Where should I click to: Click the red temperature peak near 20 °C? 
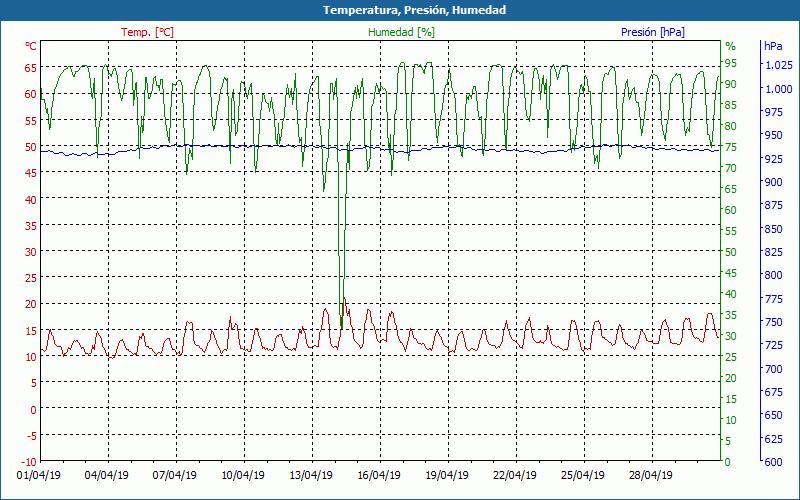(345, 298)
